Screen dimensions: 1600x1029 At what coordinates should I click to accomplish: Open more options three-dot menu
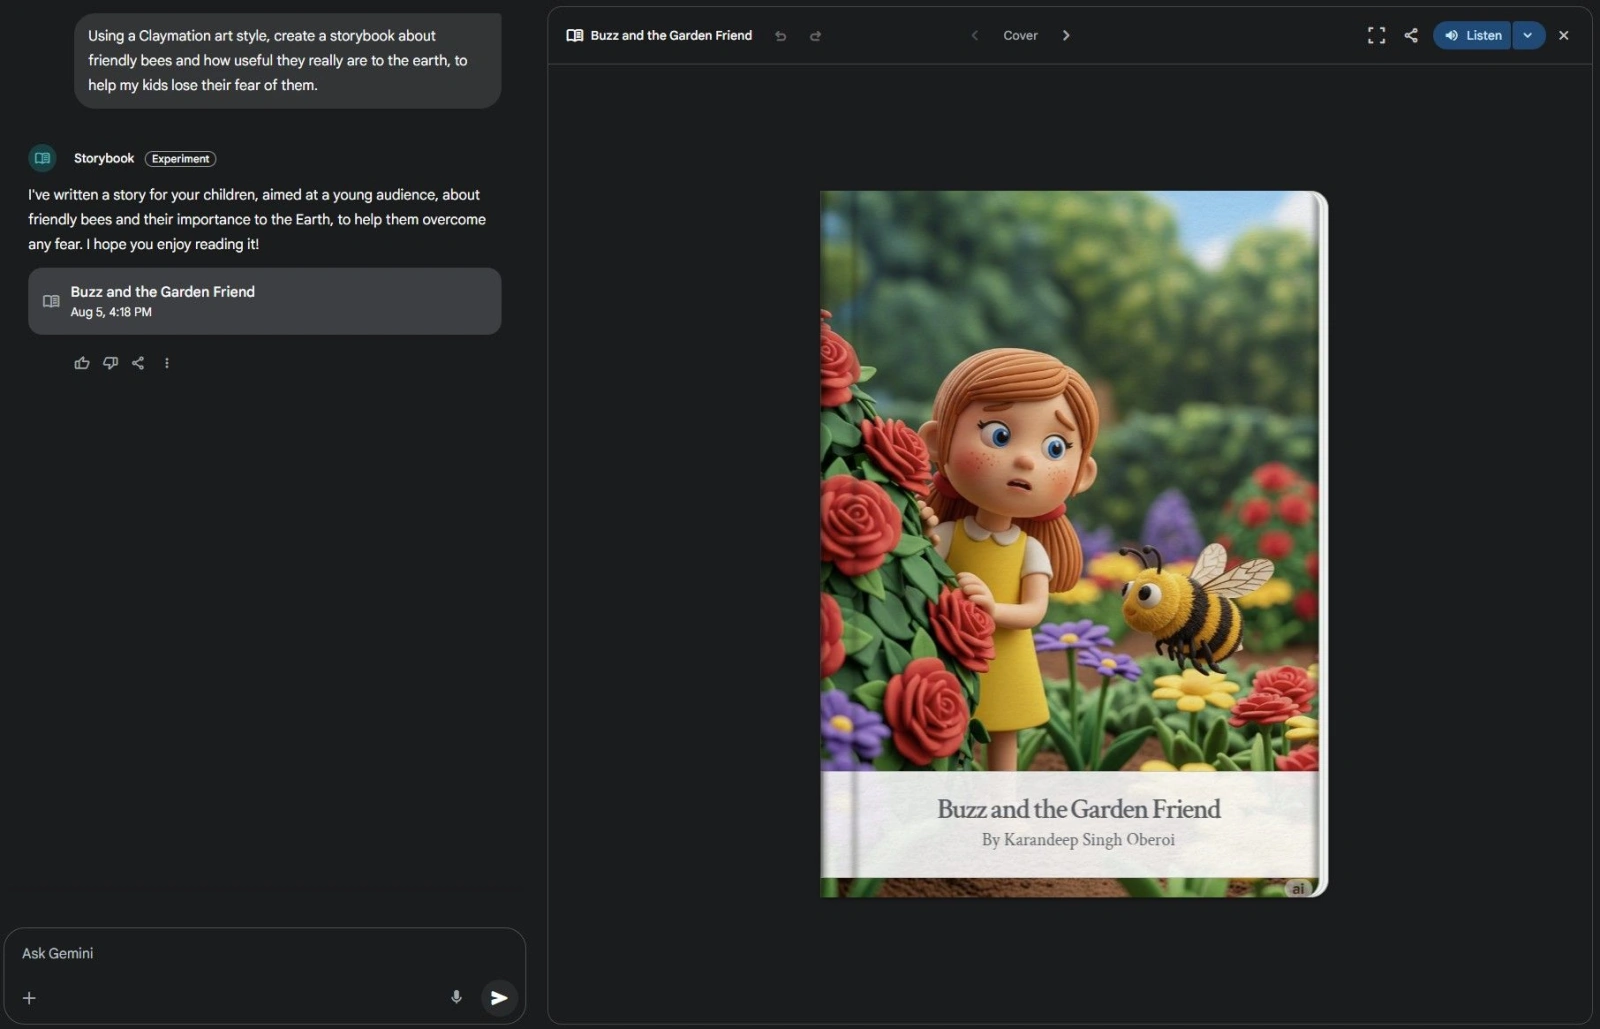166,363
